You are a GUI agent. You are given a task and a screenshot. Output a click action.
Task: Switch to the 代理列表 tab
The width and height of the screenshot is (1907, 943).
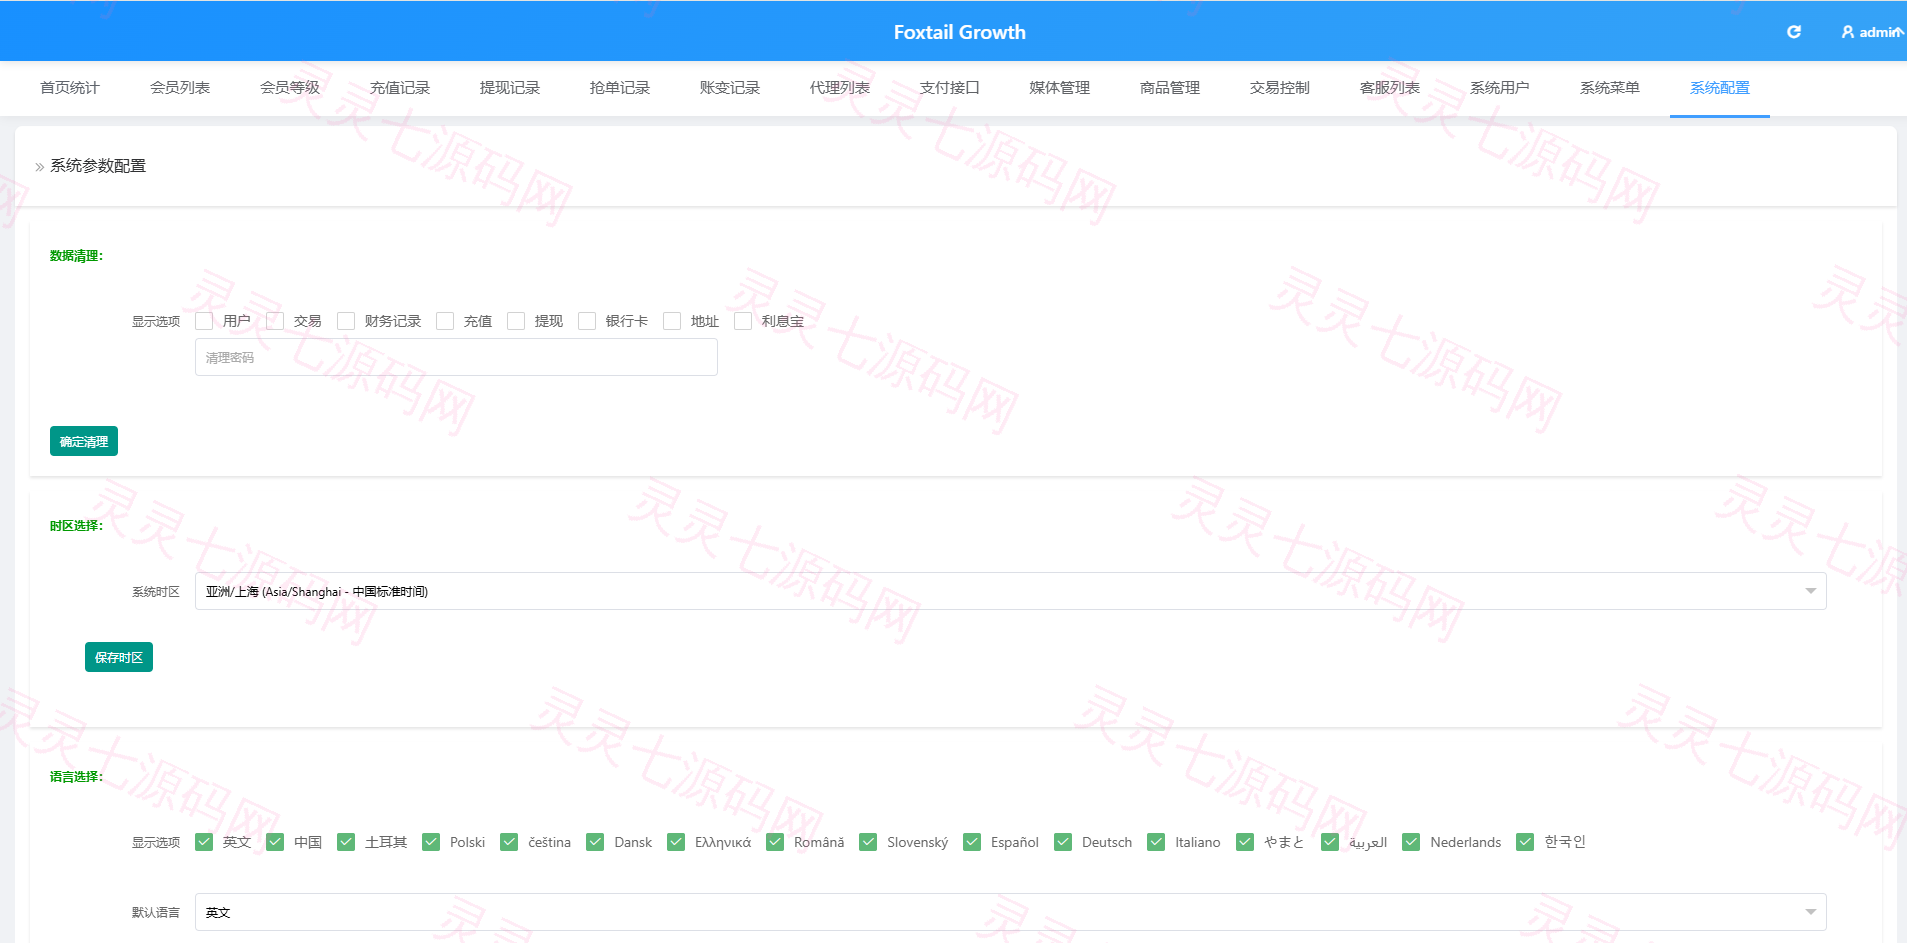click(840, 88)
